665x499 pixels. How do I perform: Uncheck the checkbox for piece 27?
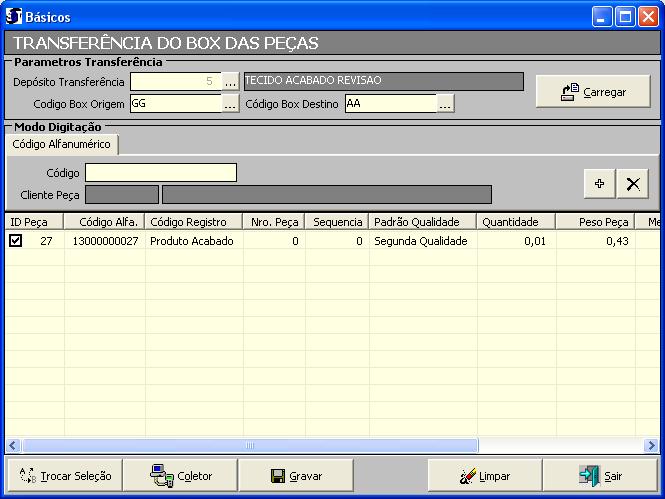pyautogui.click(x=15, y=241)
